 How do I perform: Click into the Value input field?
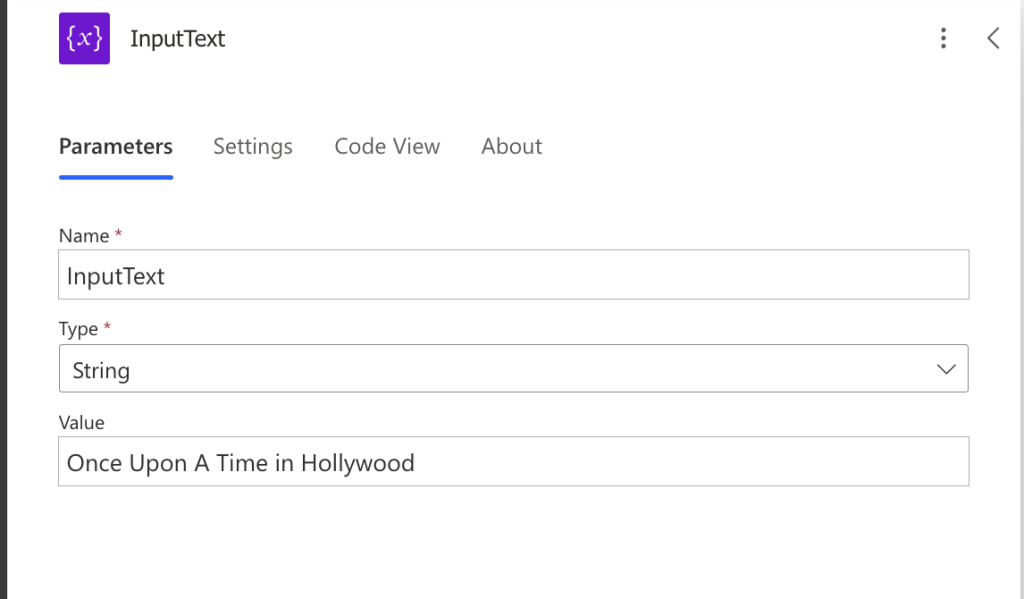click(513, 462)
